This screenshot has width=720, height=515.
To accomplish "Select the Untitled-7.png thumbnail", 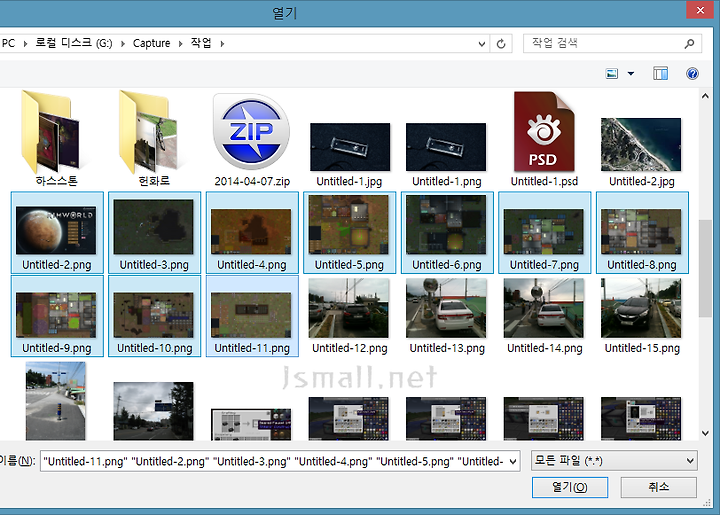I will tap(544, 231).
